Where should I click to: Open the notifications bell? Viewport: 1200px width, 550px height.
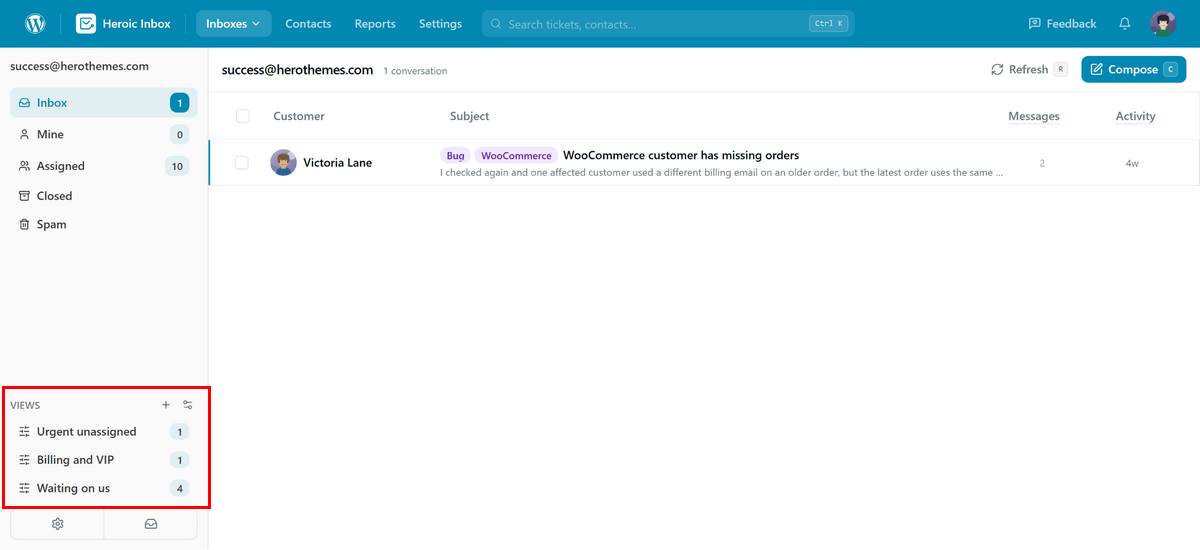(x=1125, y=23)
